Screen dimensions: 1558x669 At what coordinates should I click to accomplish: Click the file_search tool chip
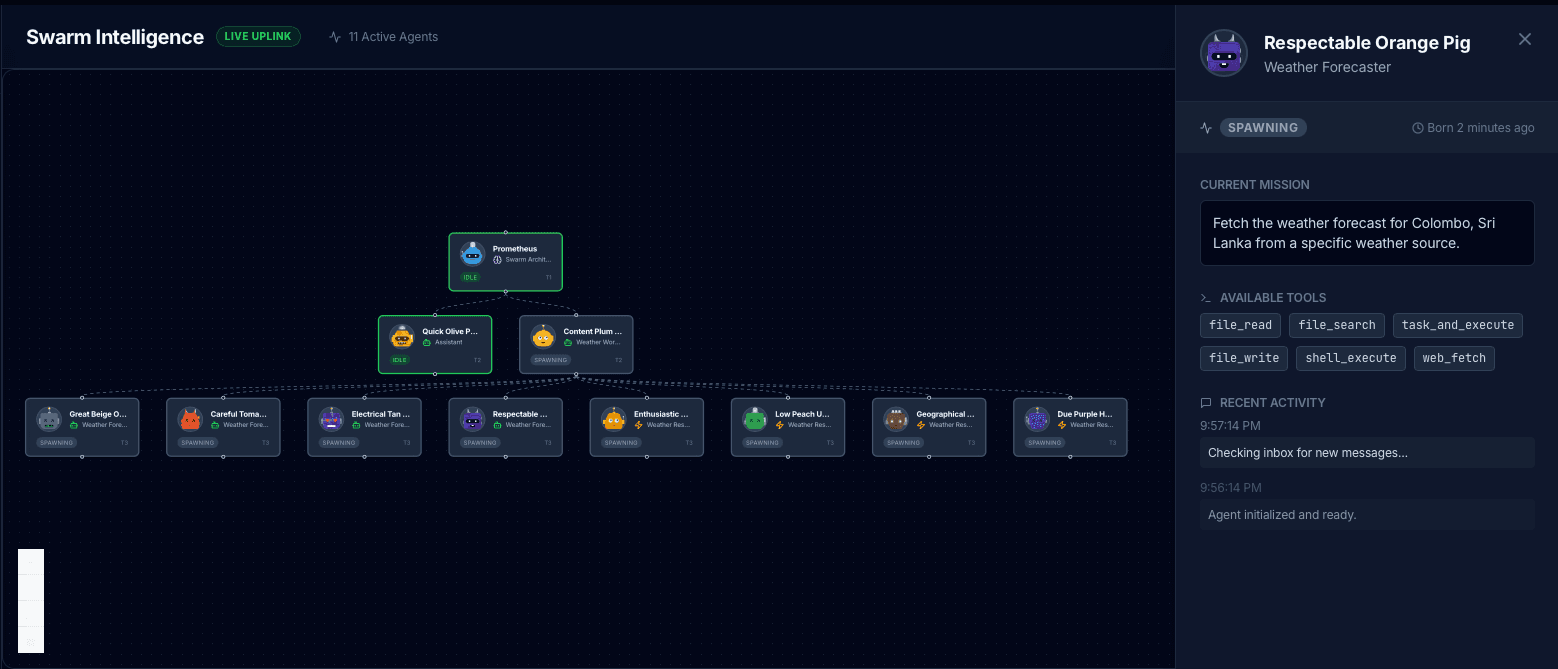(1337, 325)
